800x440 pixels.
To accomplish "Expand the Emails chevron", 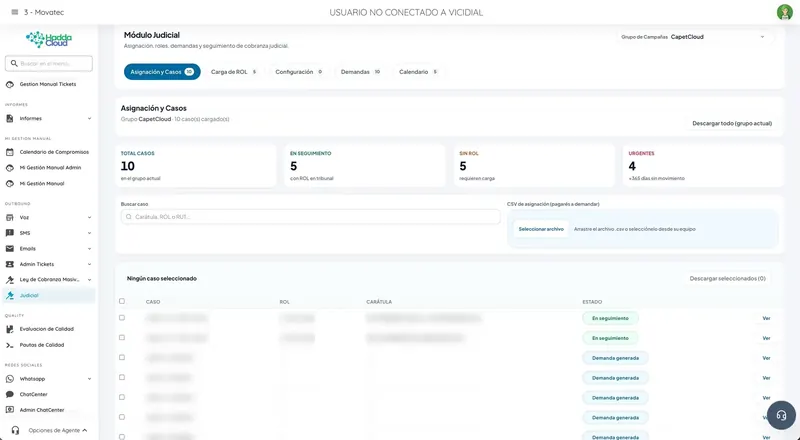I will [89, 249].
